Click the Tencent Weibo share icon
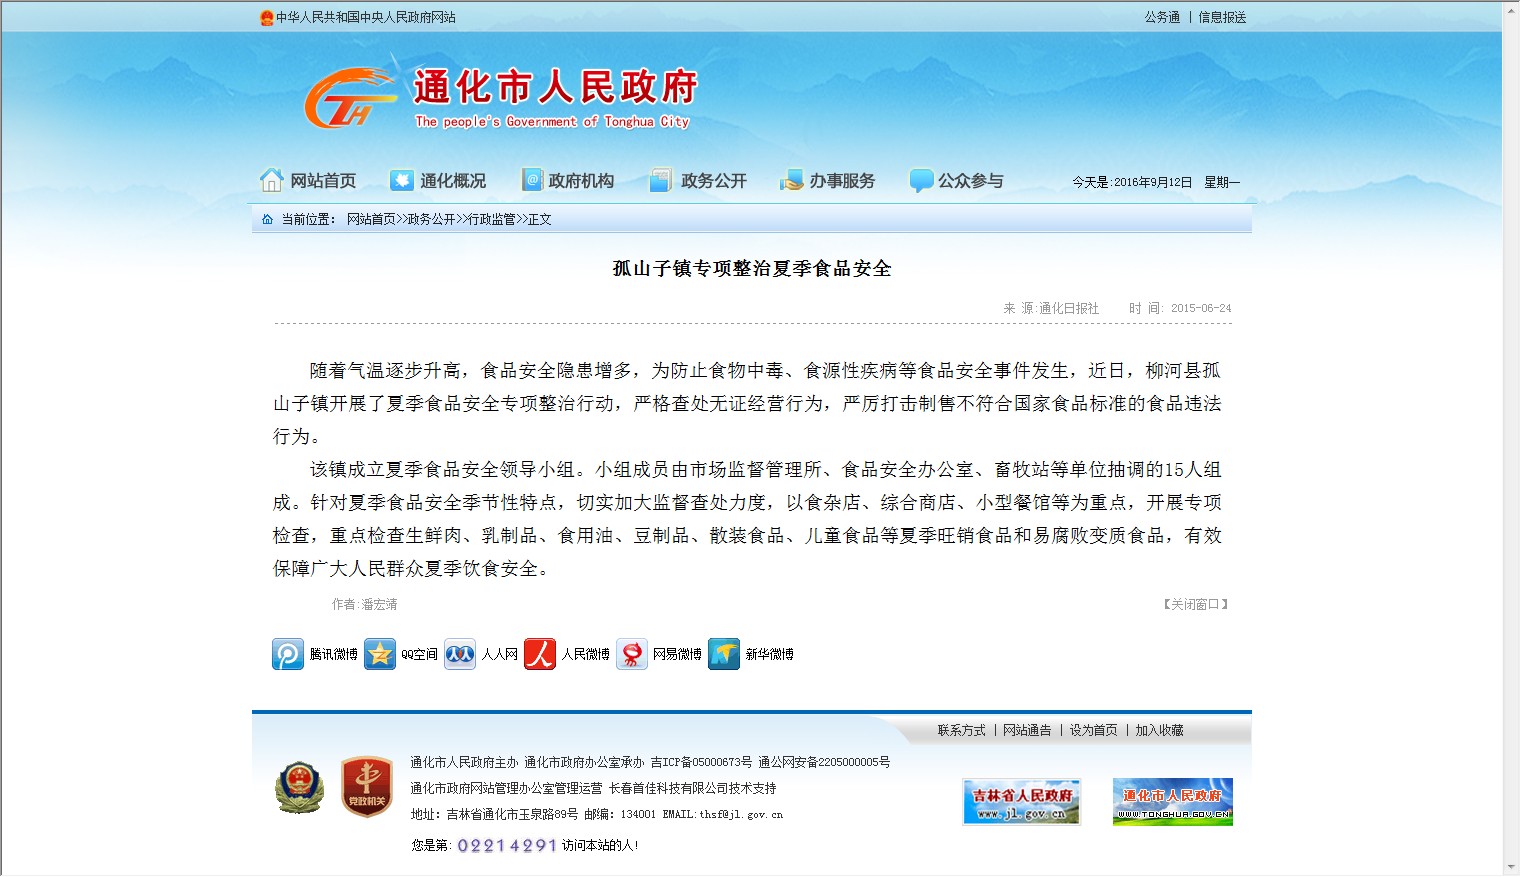 pos(288,654)
